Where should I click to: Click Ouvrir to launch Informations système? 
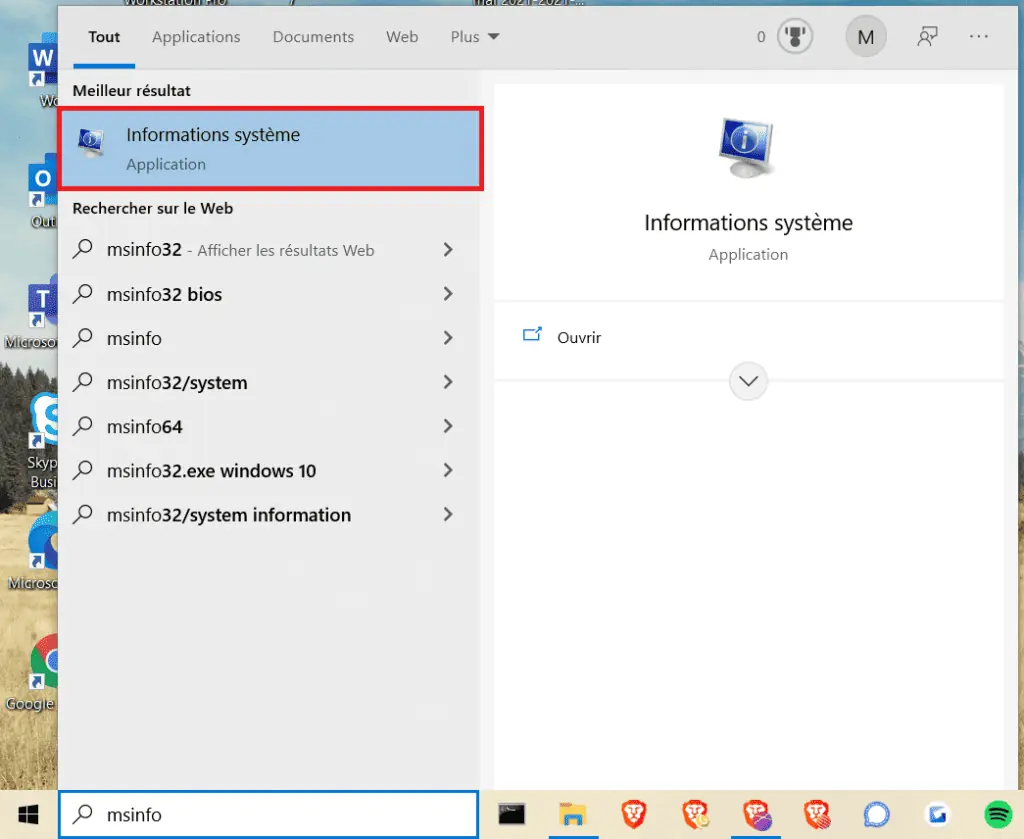tap(578, 338)
